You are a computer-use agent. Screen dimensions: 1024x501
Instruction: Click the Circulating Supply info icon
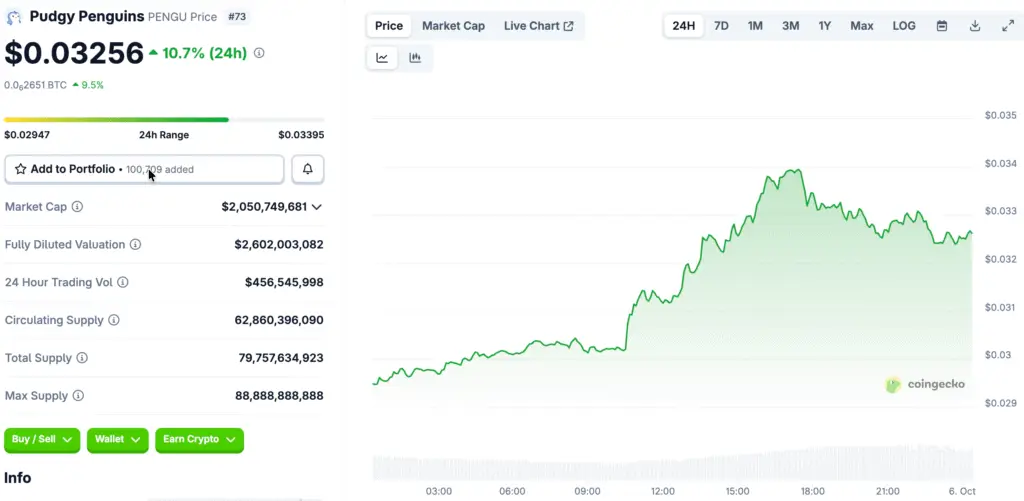114,320
